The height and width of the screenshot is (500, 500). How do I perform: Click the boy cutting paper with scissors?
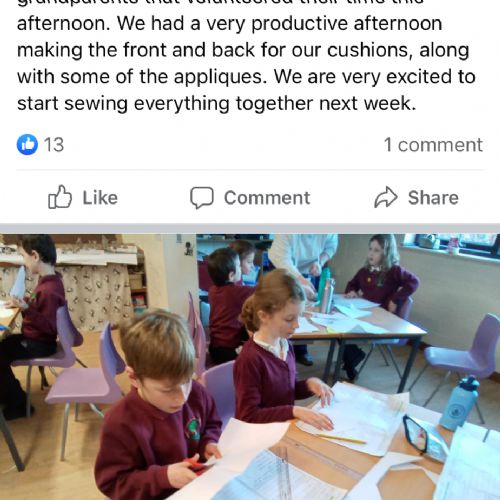157,407
